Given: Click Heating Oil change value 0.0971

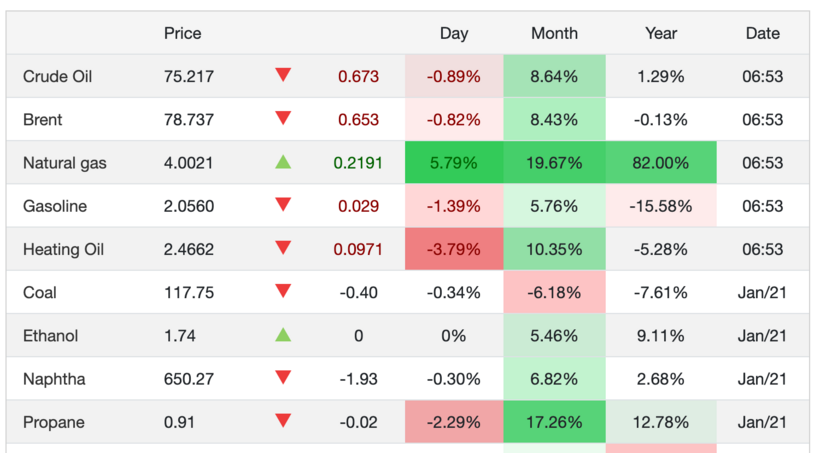Looking at the screenshot, I should 358,250.
